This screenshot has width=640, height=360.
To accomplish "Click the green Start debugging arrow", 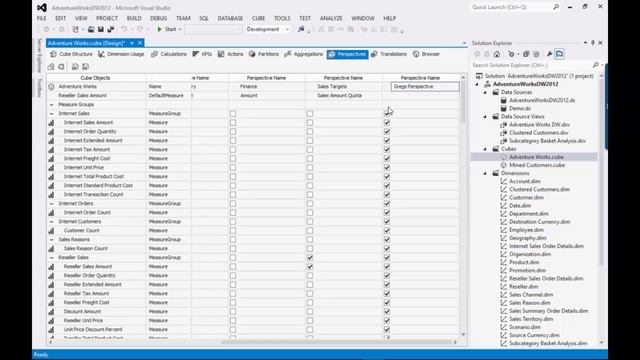I will point(160,29).
